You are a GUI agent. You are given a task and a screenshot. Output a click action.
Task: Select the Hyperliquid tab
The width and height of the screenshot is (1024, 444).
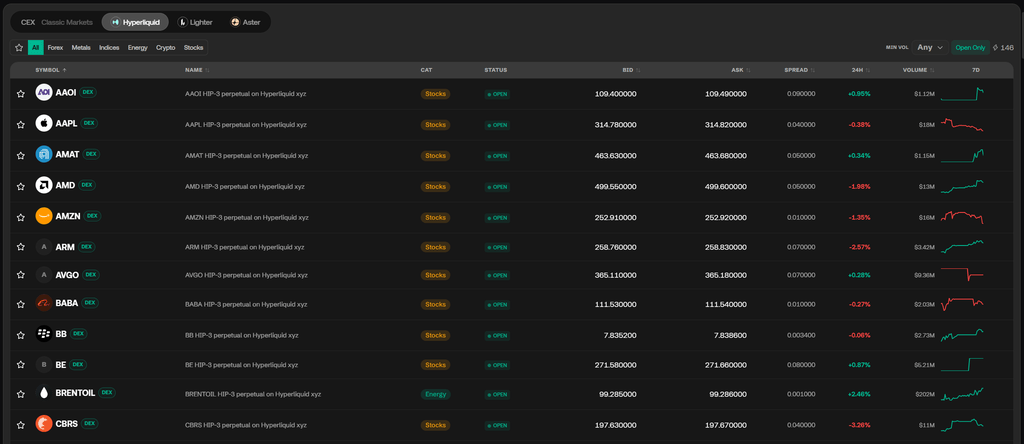[x=135, y=22]
